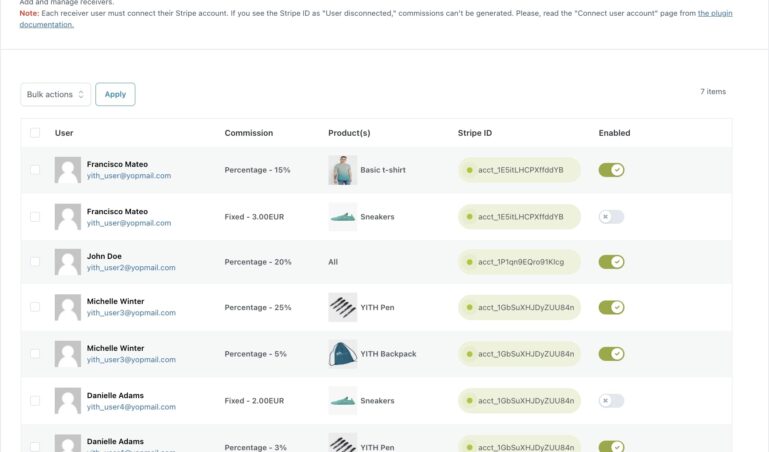Image resolution: width=769 pixels, height=452 pixels.
Task: Click the Commission column header
Action: tap(248, 133)
